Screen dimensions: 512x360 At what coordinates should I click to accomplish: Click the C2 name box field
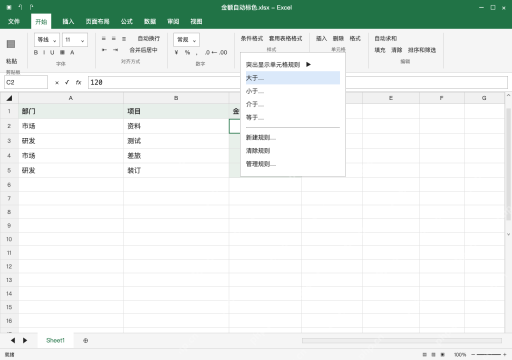[x=26, y=82]
